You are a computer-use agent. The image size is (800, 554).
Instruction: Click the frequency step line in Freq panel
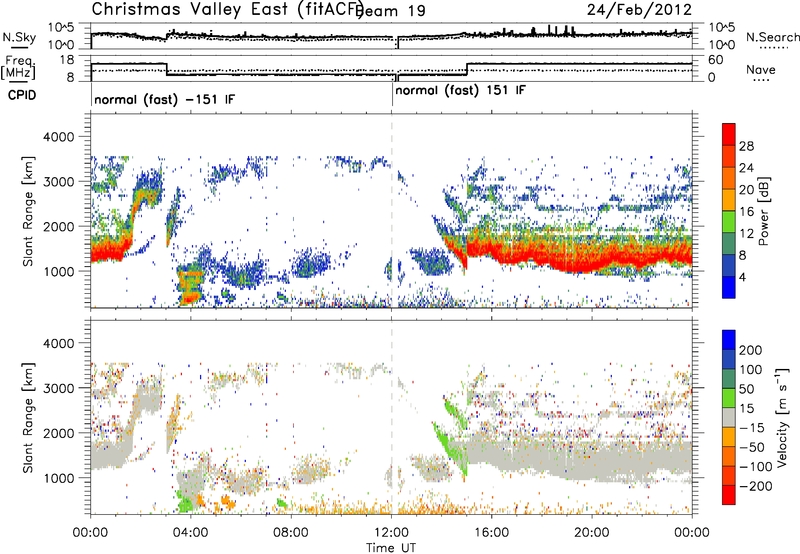click(391, 70)
